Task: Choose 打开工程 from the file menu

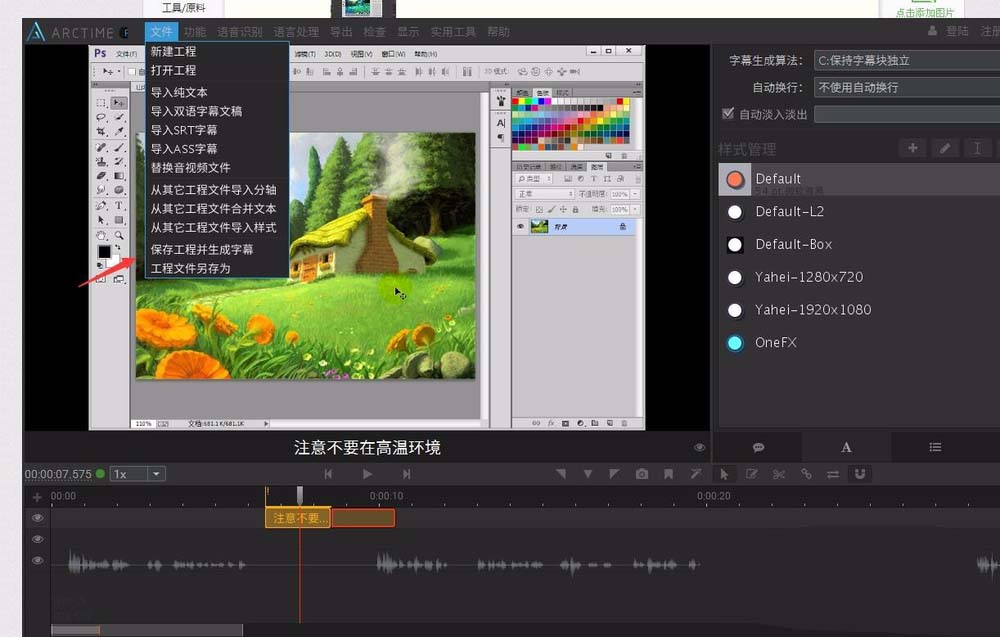Action: 217,70
